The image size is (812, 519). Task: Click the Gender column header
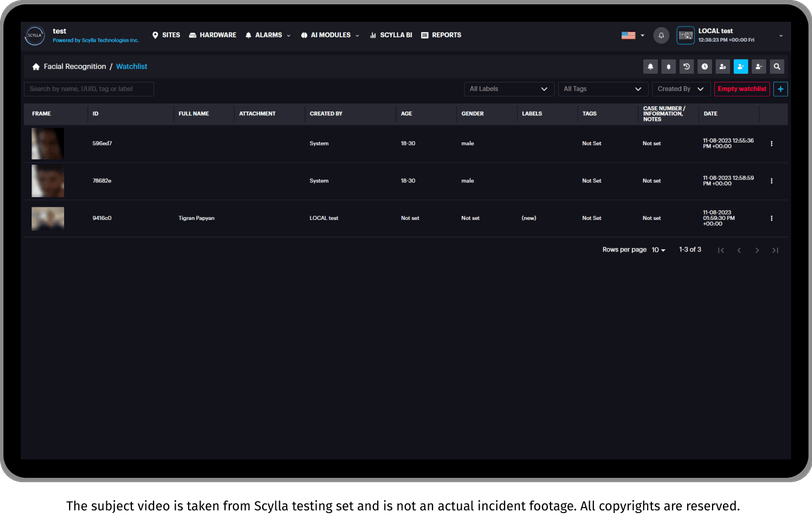click(472, 113)
